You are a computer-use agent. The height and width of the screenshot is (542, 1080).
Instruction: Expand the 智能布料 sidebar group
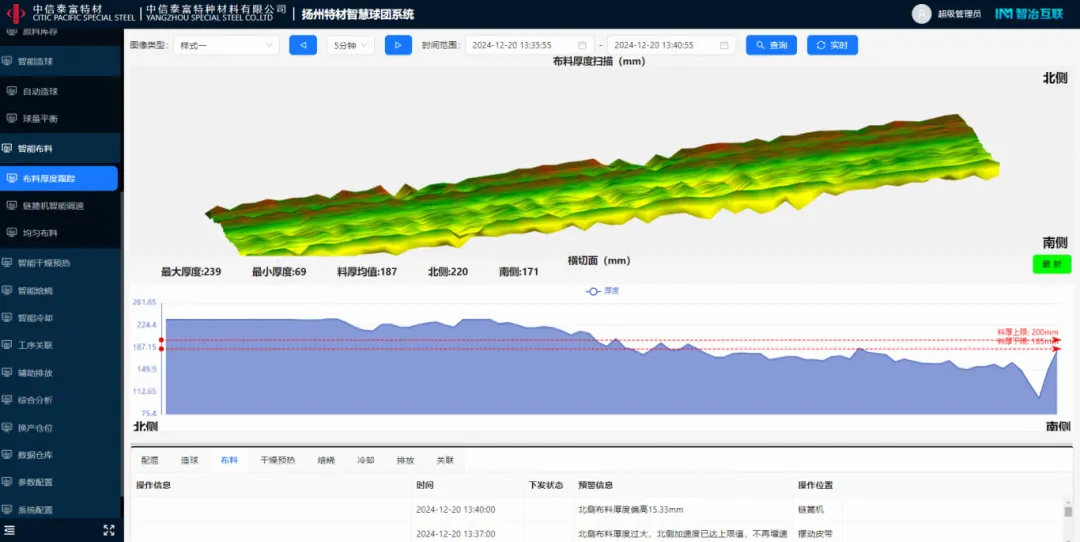tap(60, 148)
